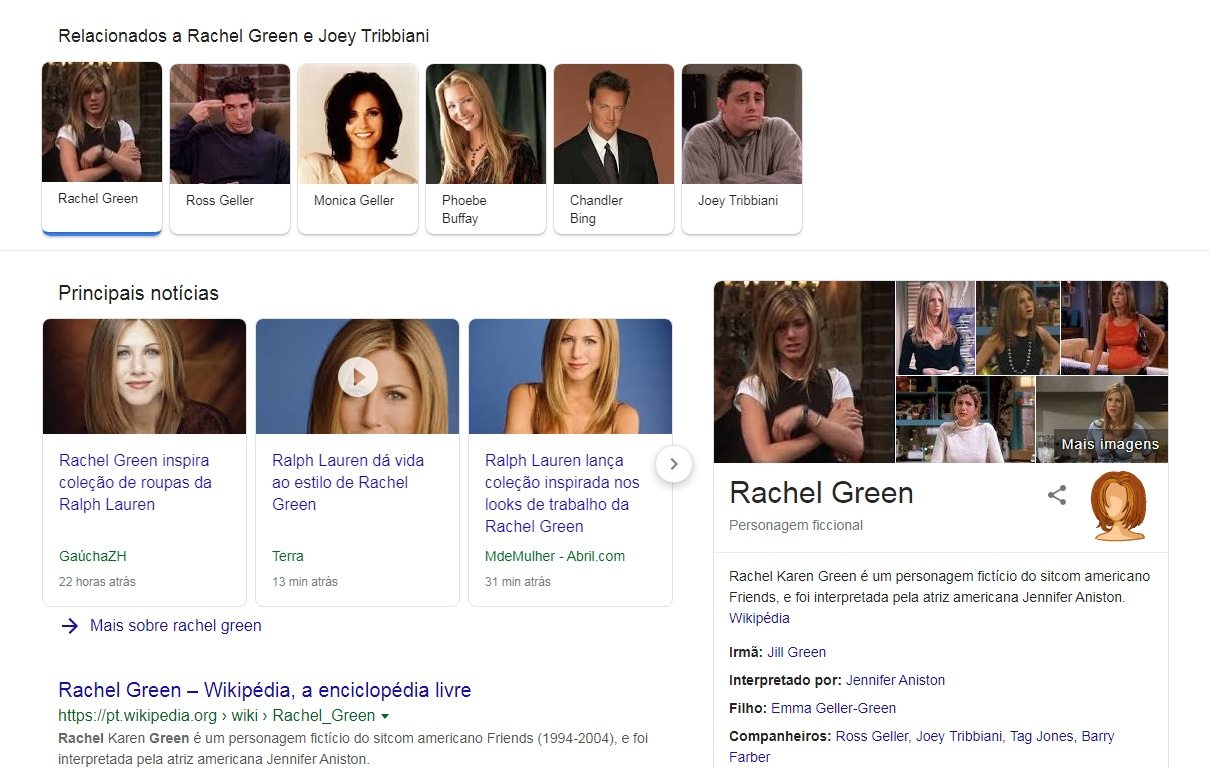Click the Terra source label
The width and height of the screenshot is (1210, 768).
coord(288,556)
